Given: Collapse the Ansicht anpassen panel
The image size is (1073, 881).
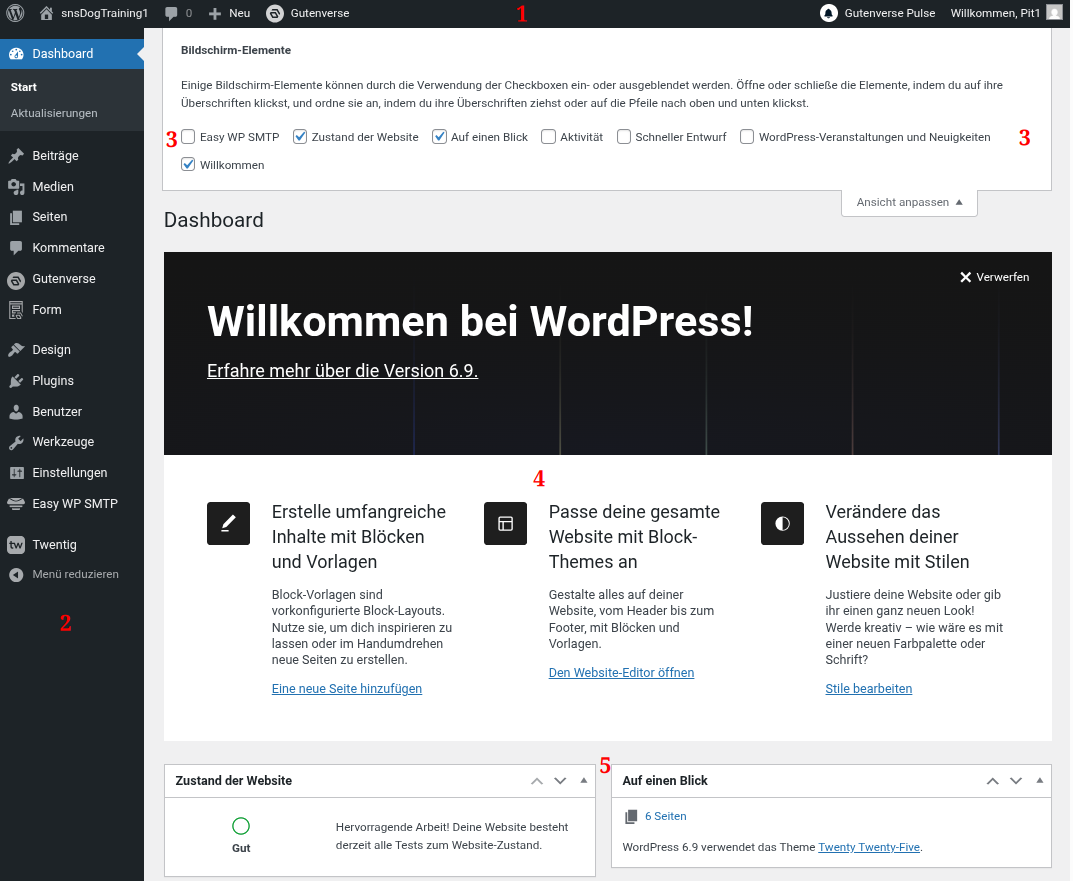Looking at the screenshot, I should pyautogui.click(x=909, y=203).
